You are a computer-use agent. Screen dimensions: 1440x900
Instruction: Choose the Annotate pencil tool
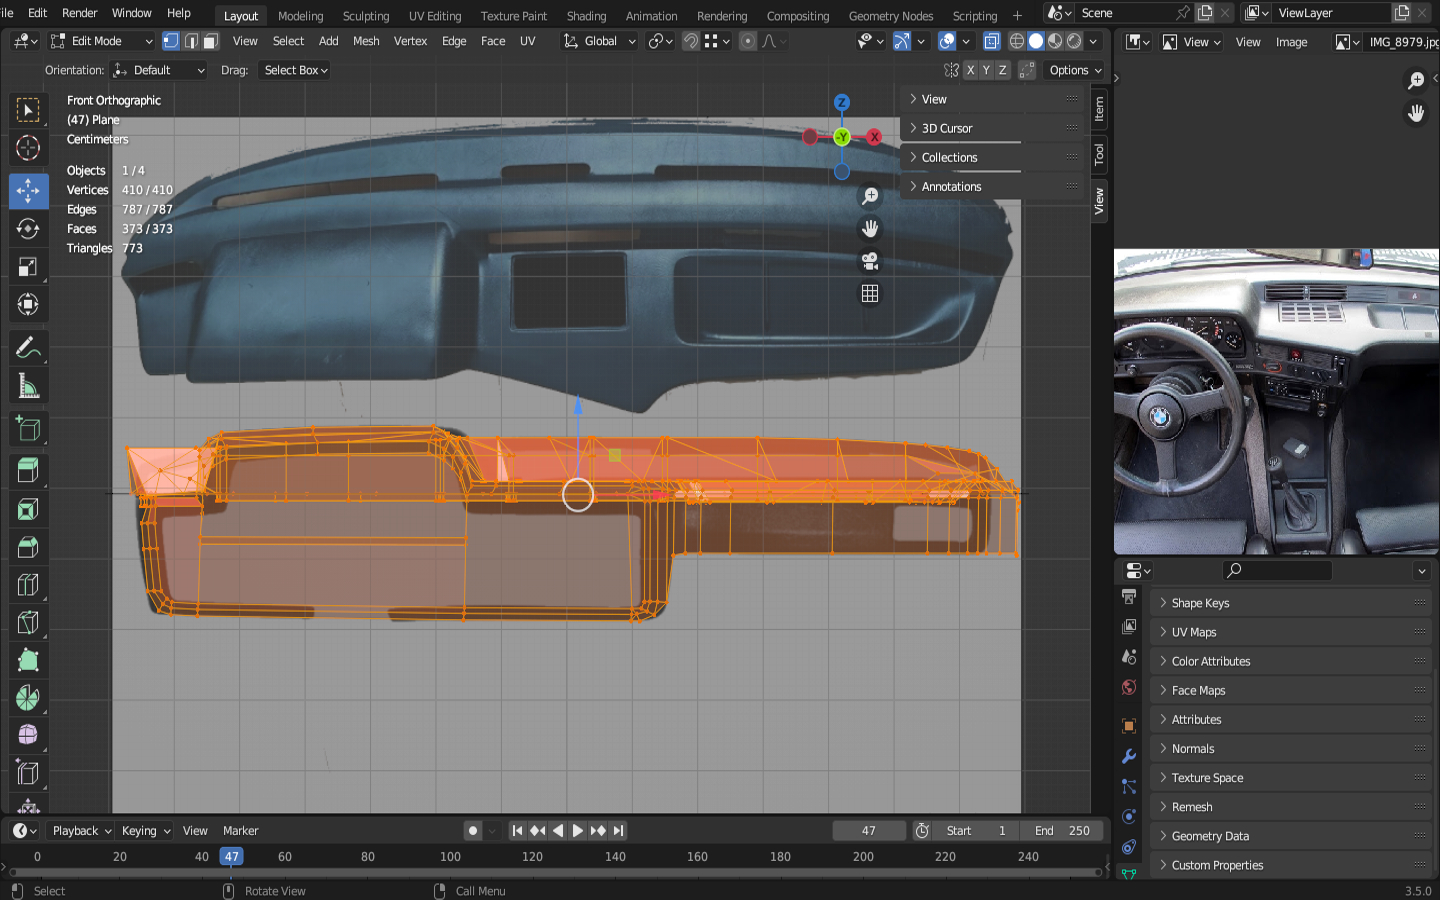coord(28,348)
